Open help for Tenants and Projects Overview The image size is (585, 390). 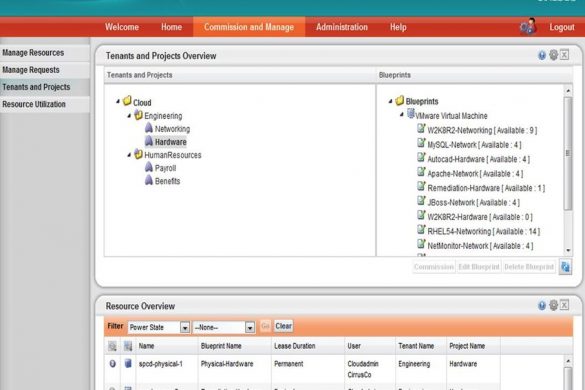pyautogui.click(x=542, y=56)
